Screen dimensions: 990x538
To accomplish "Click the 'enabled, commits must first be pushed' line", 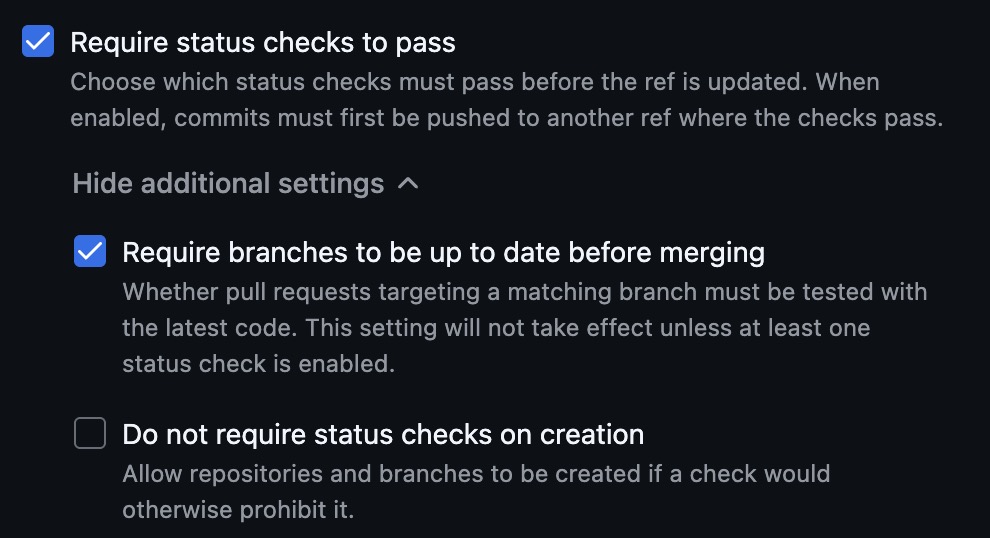I will [506, 118].
